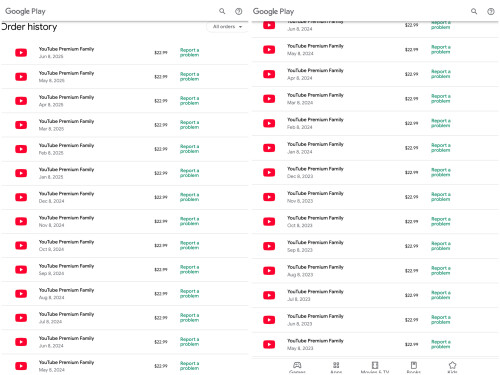Click $22.99 price of Jun 8, 2025 order

pyautogui.click(x=161, y=52)
